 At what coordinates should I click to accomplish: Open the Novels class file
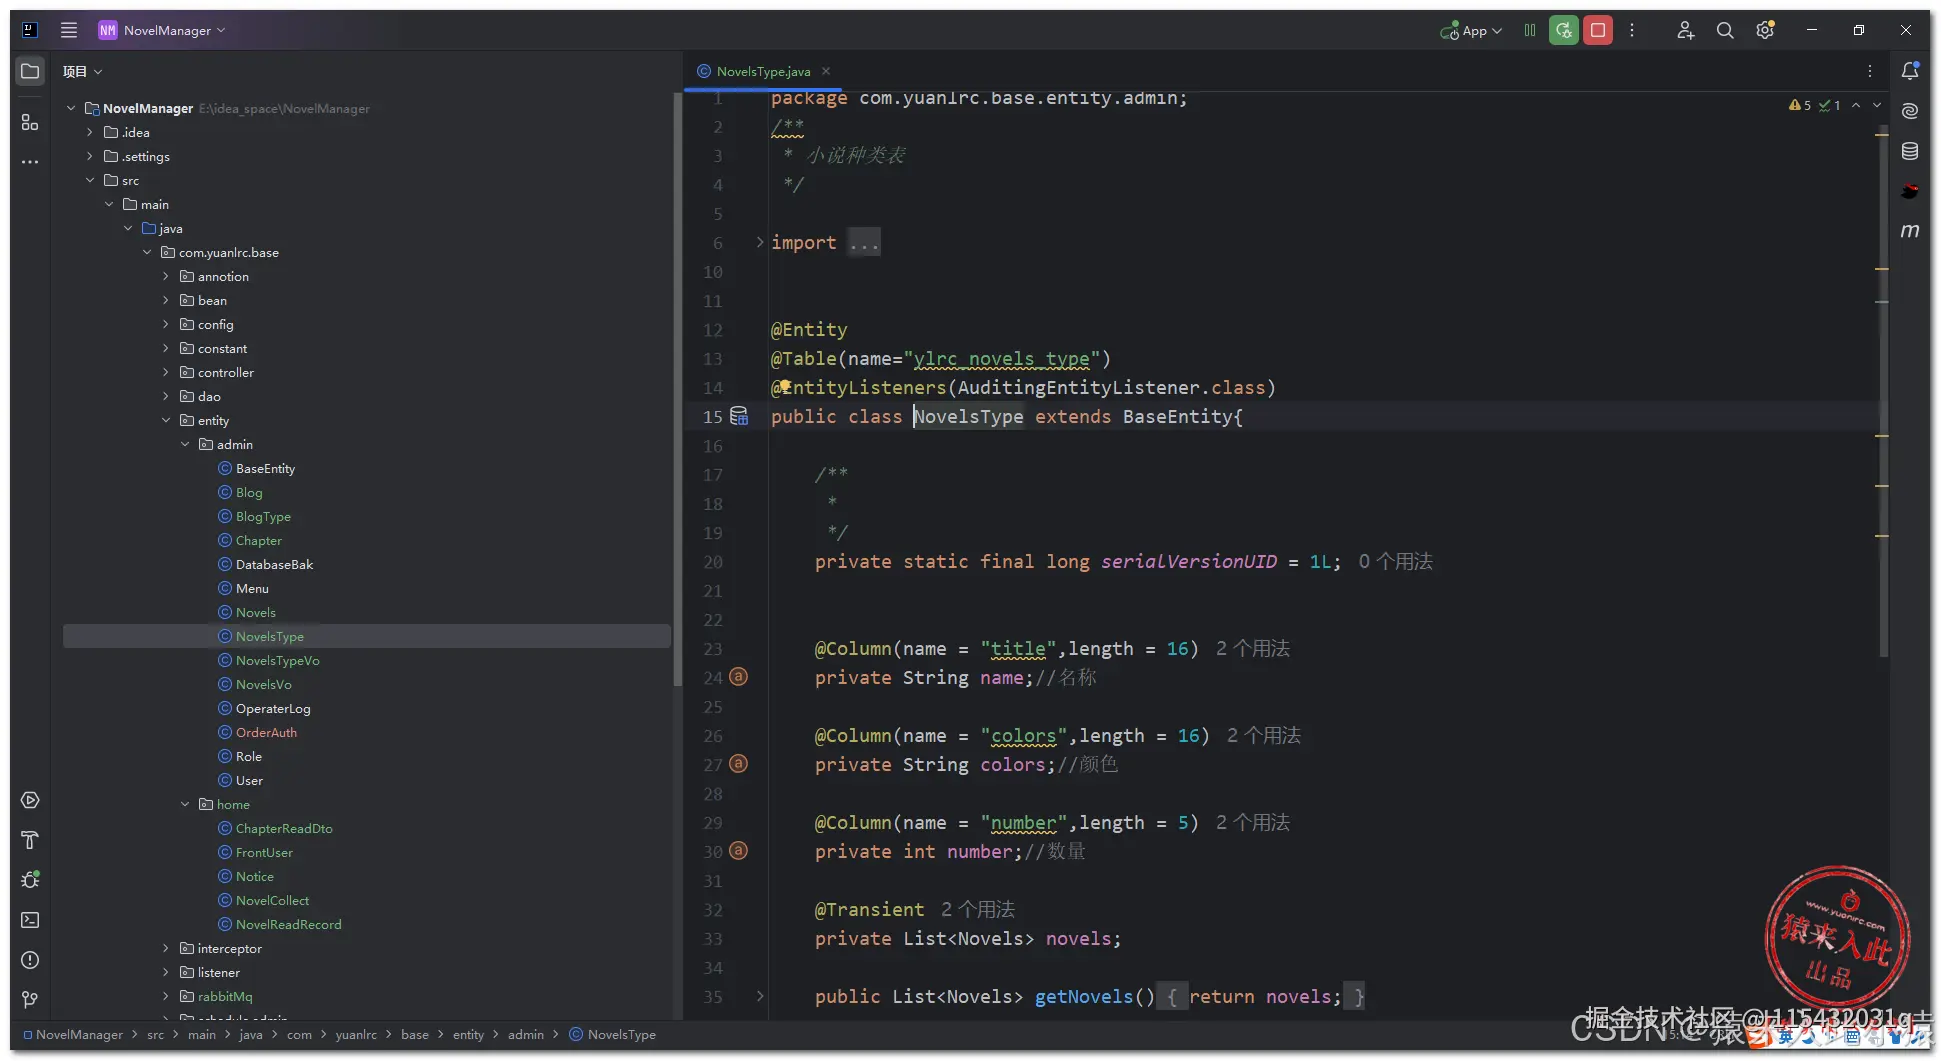[255, 612]
